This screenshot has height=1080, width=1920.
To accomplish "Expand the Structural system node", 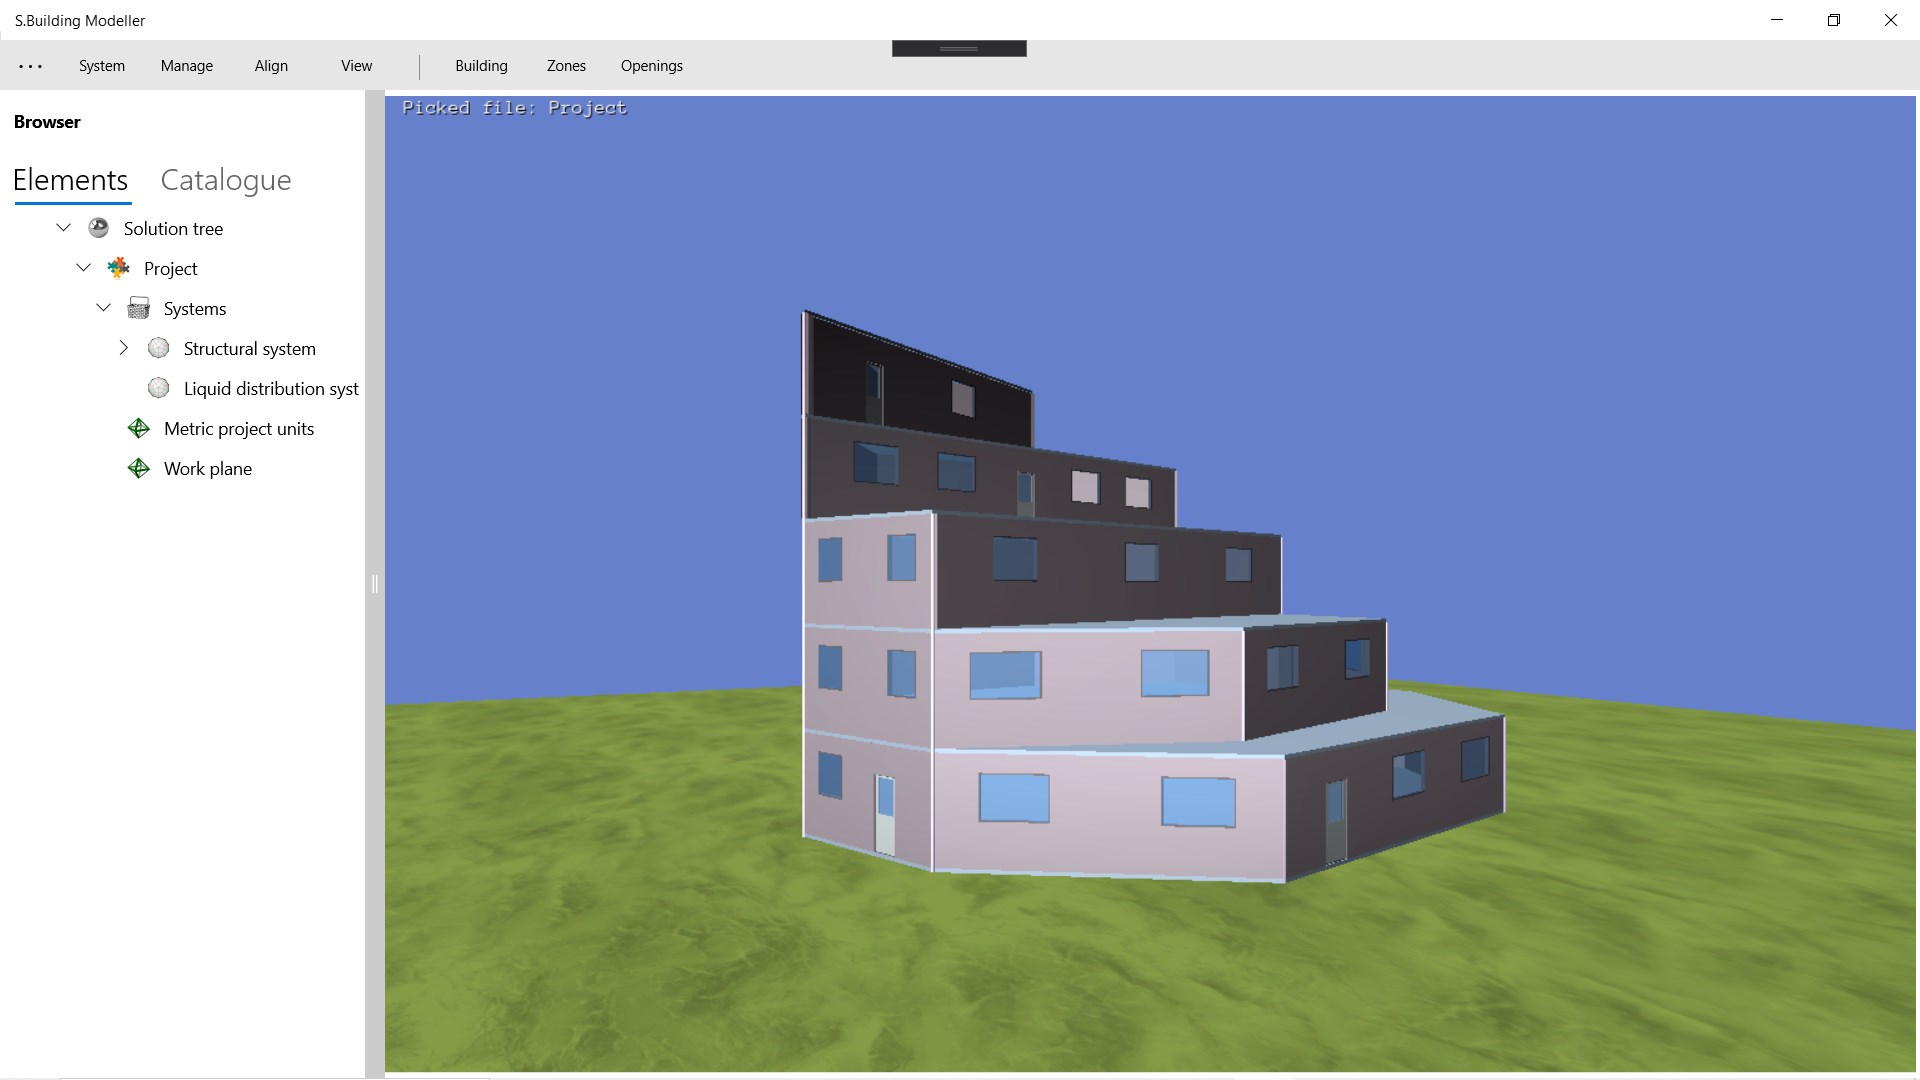I will tap(123, 348).
